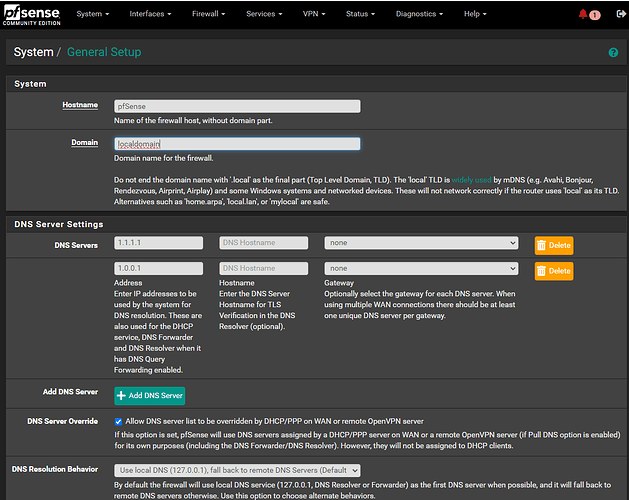Expand gateway dropdown for 1.0.0.1 server
Image resolution: width=629 pixels, height=500 pixels.
pos(421,268)
